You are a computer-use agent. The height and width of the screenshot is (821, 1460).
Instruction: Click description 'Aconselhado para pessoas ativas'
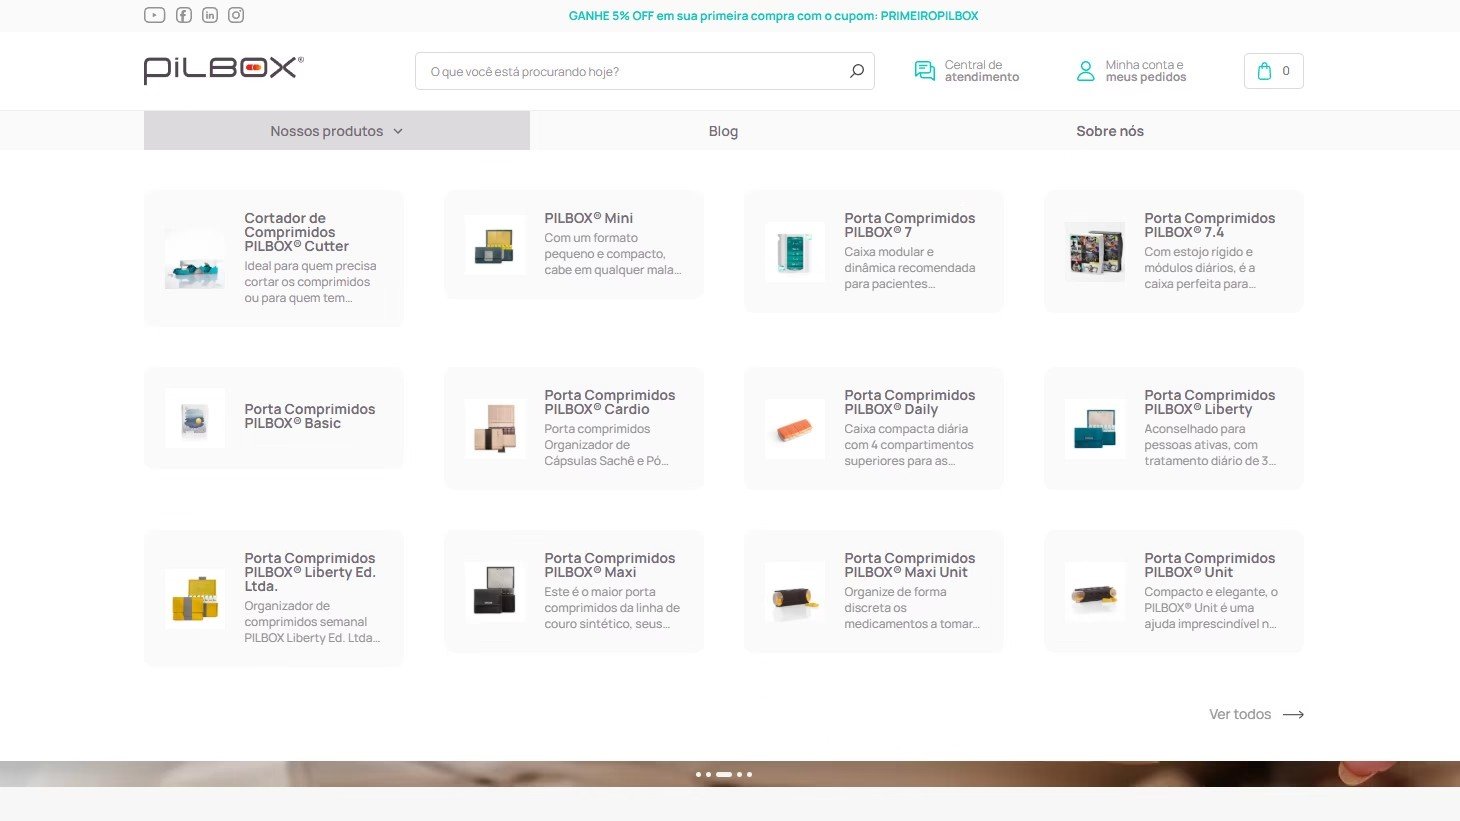[x=1210, y=445]
